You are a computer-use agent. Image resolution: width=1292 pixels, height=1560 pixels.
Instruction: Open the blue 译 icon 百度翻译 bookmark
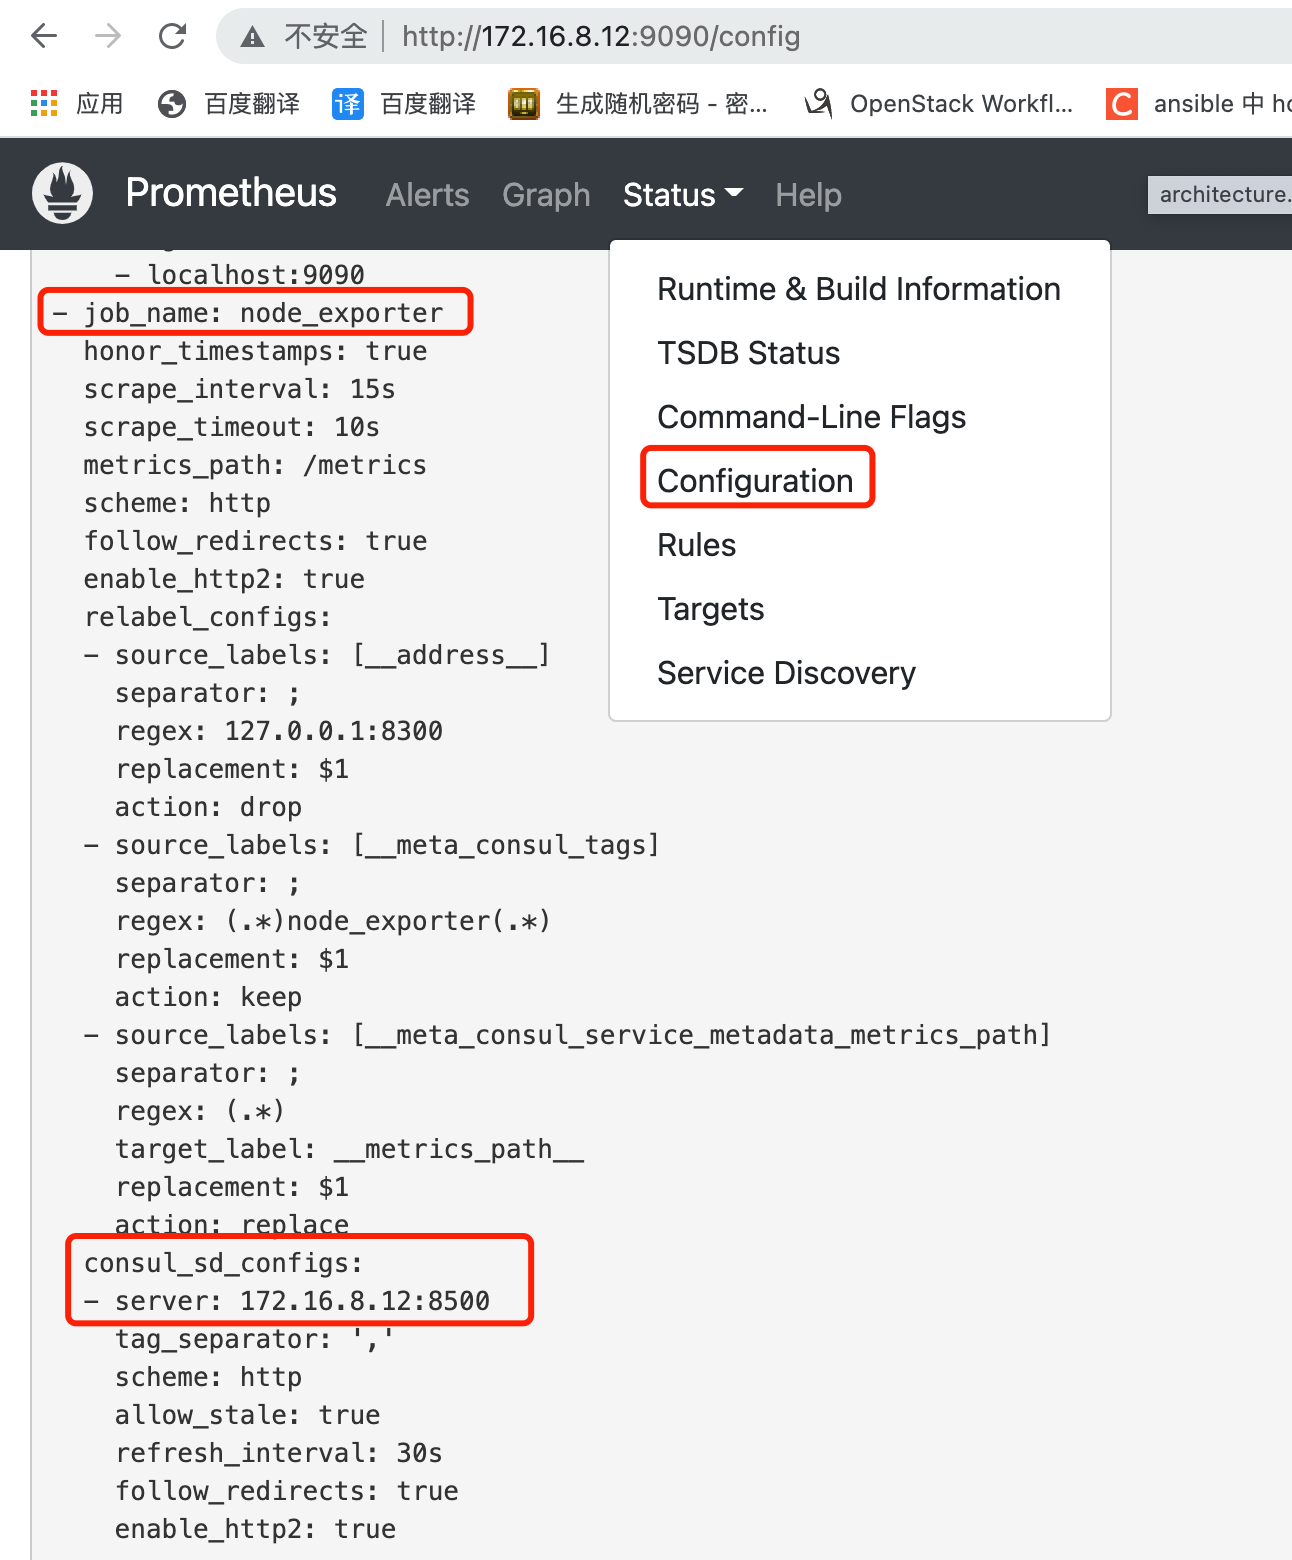pyautogui.click(x=404, y=103)
